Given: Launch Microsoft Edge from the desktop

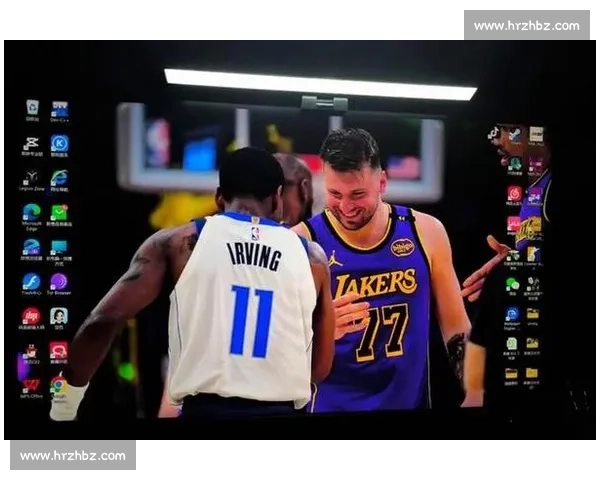Looking at the screenshot, I should click(32, 212).
